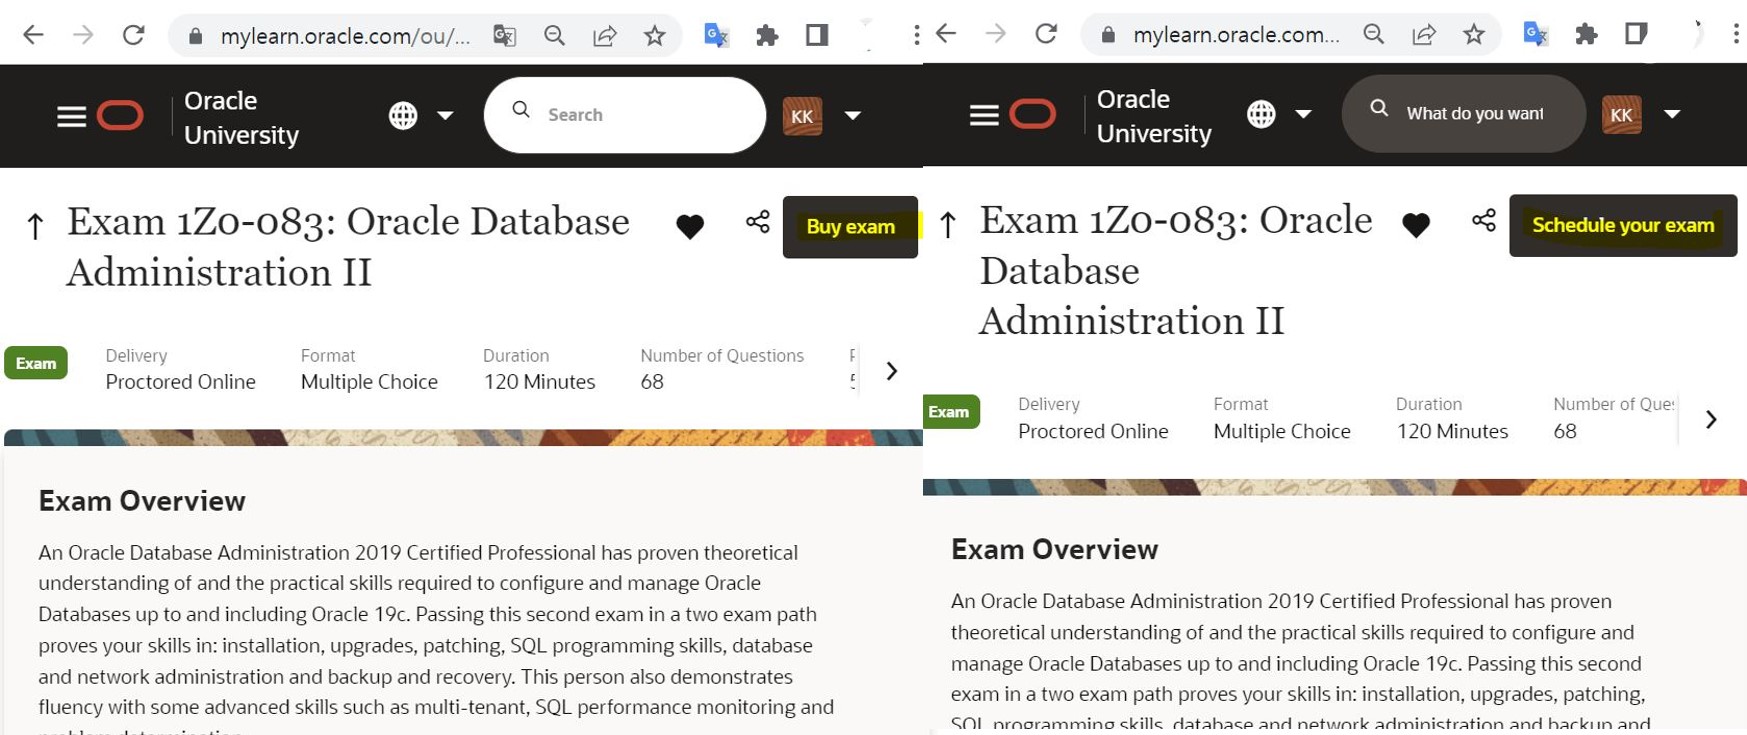Open language globe dropdown in left page
Image resolution: width=1747 pixels, height=735 pixels.
(421, 116)
